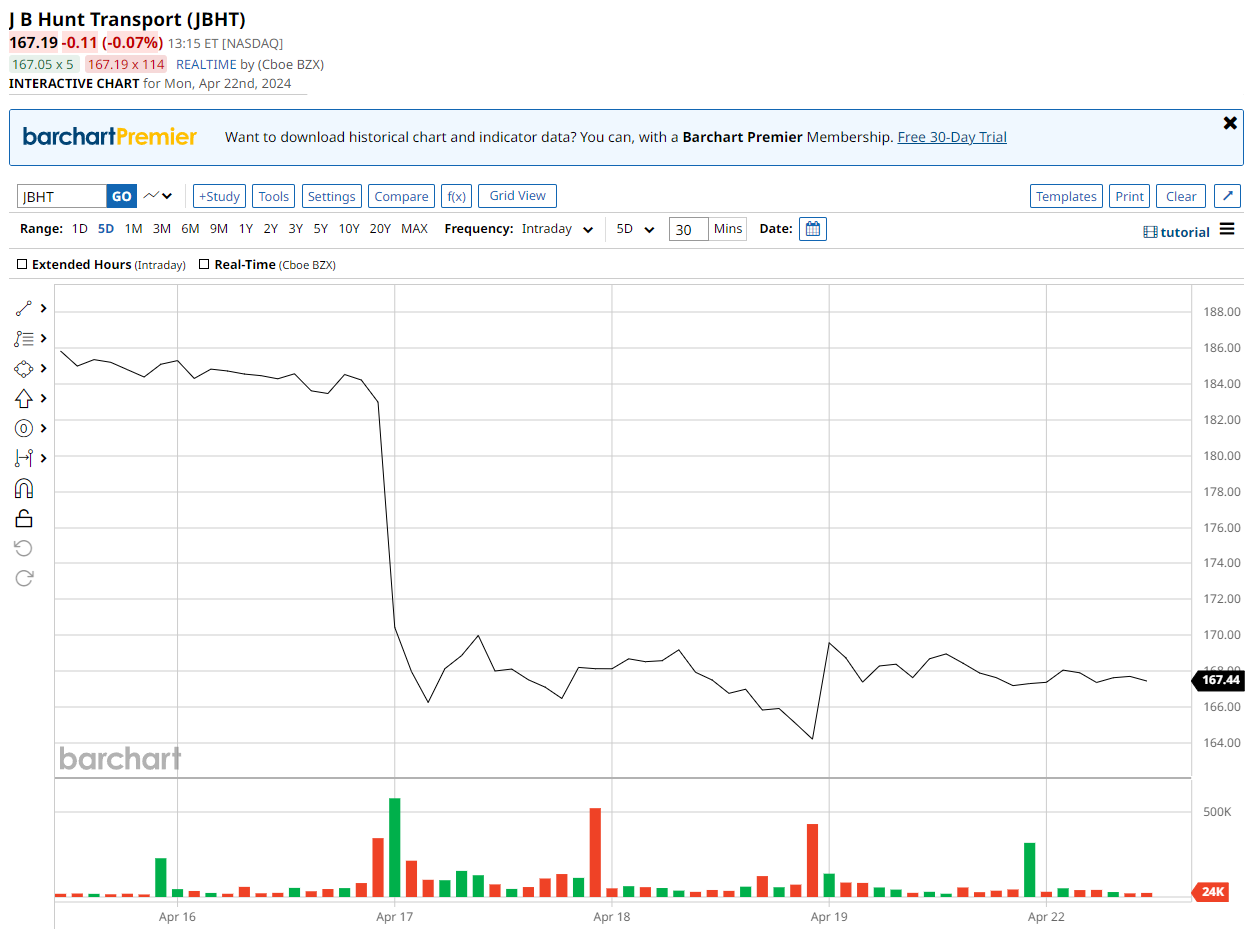1251x941 pixels.
Task: Click the 30 minutes input field
Action: [688, 229]
